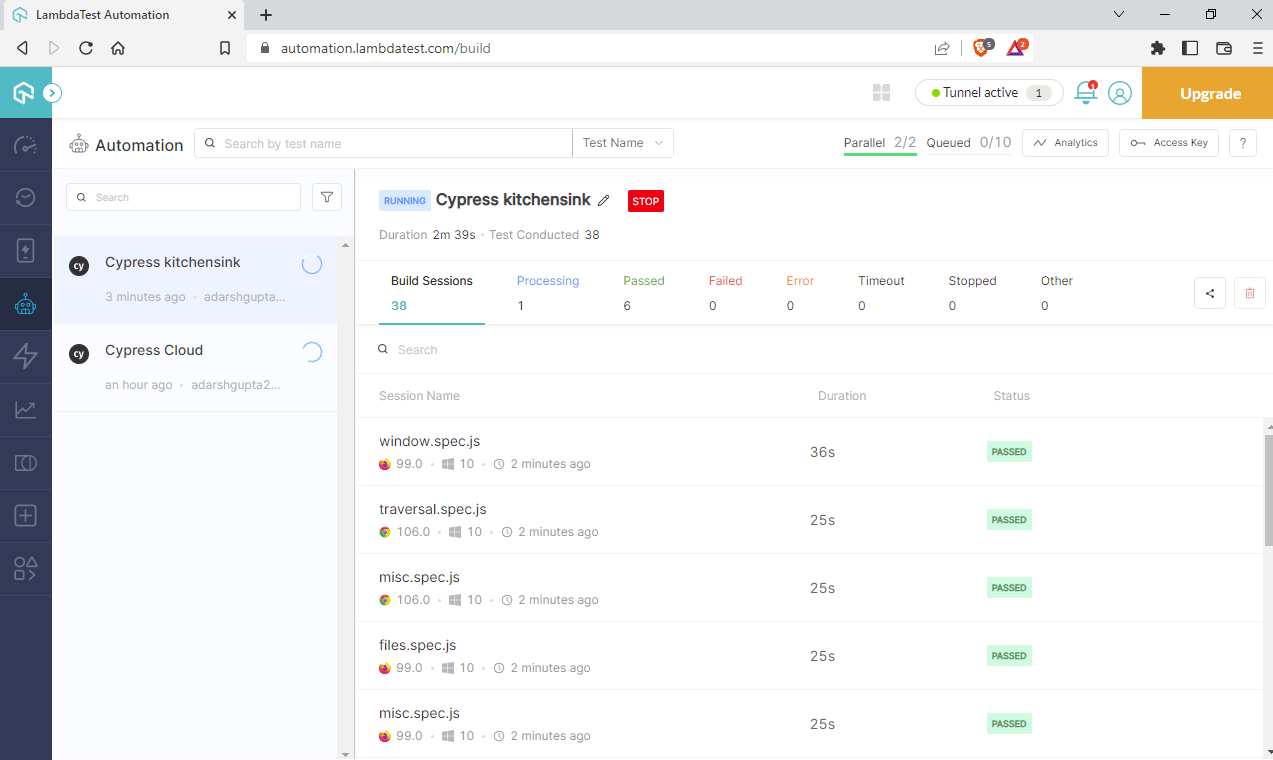Click the filter funnel icon
This screenshot has width=1273, height=760.
point(327,197)
